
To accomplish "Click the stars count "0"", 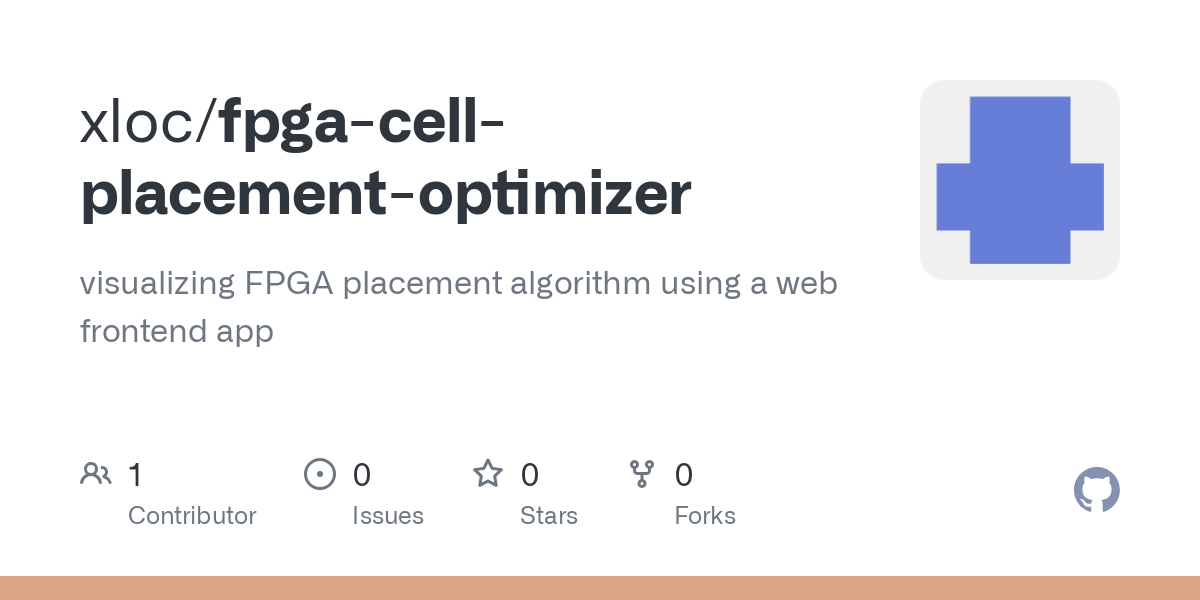I will point(530,475).
